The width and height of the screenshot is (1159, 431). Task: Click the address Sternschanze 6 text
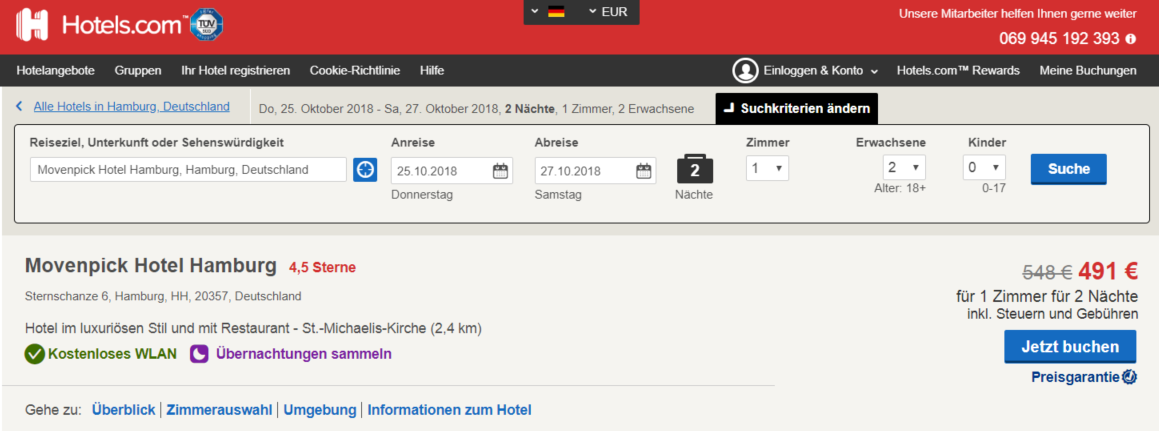163,296
